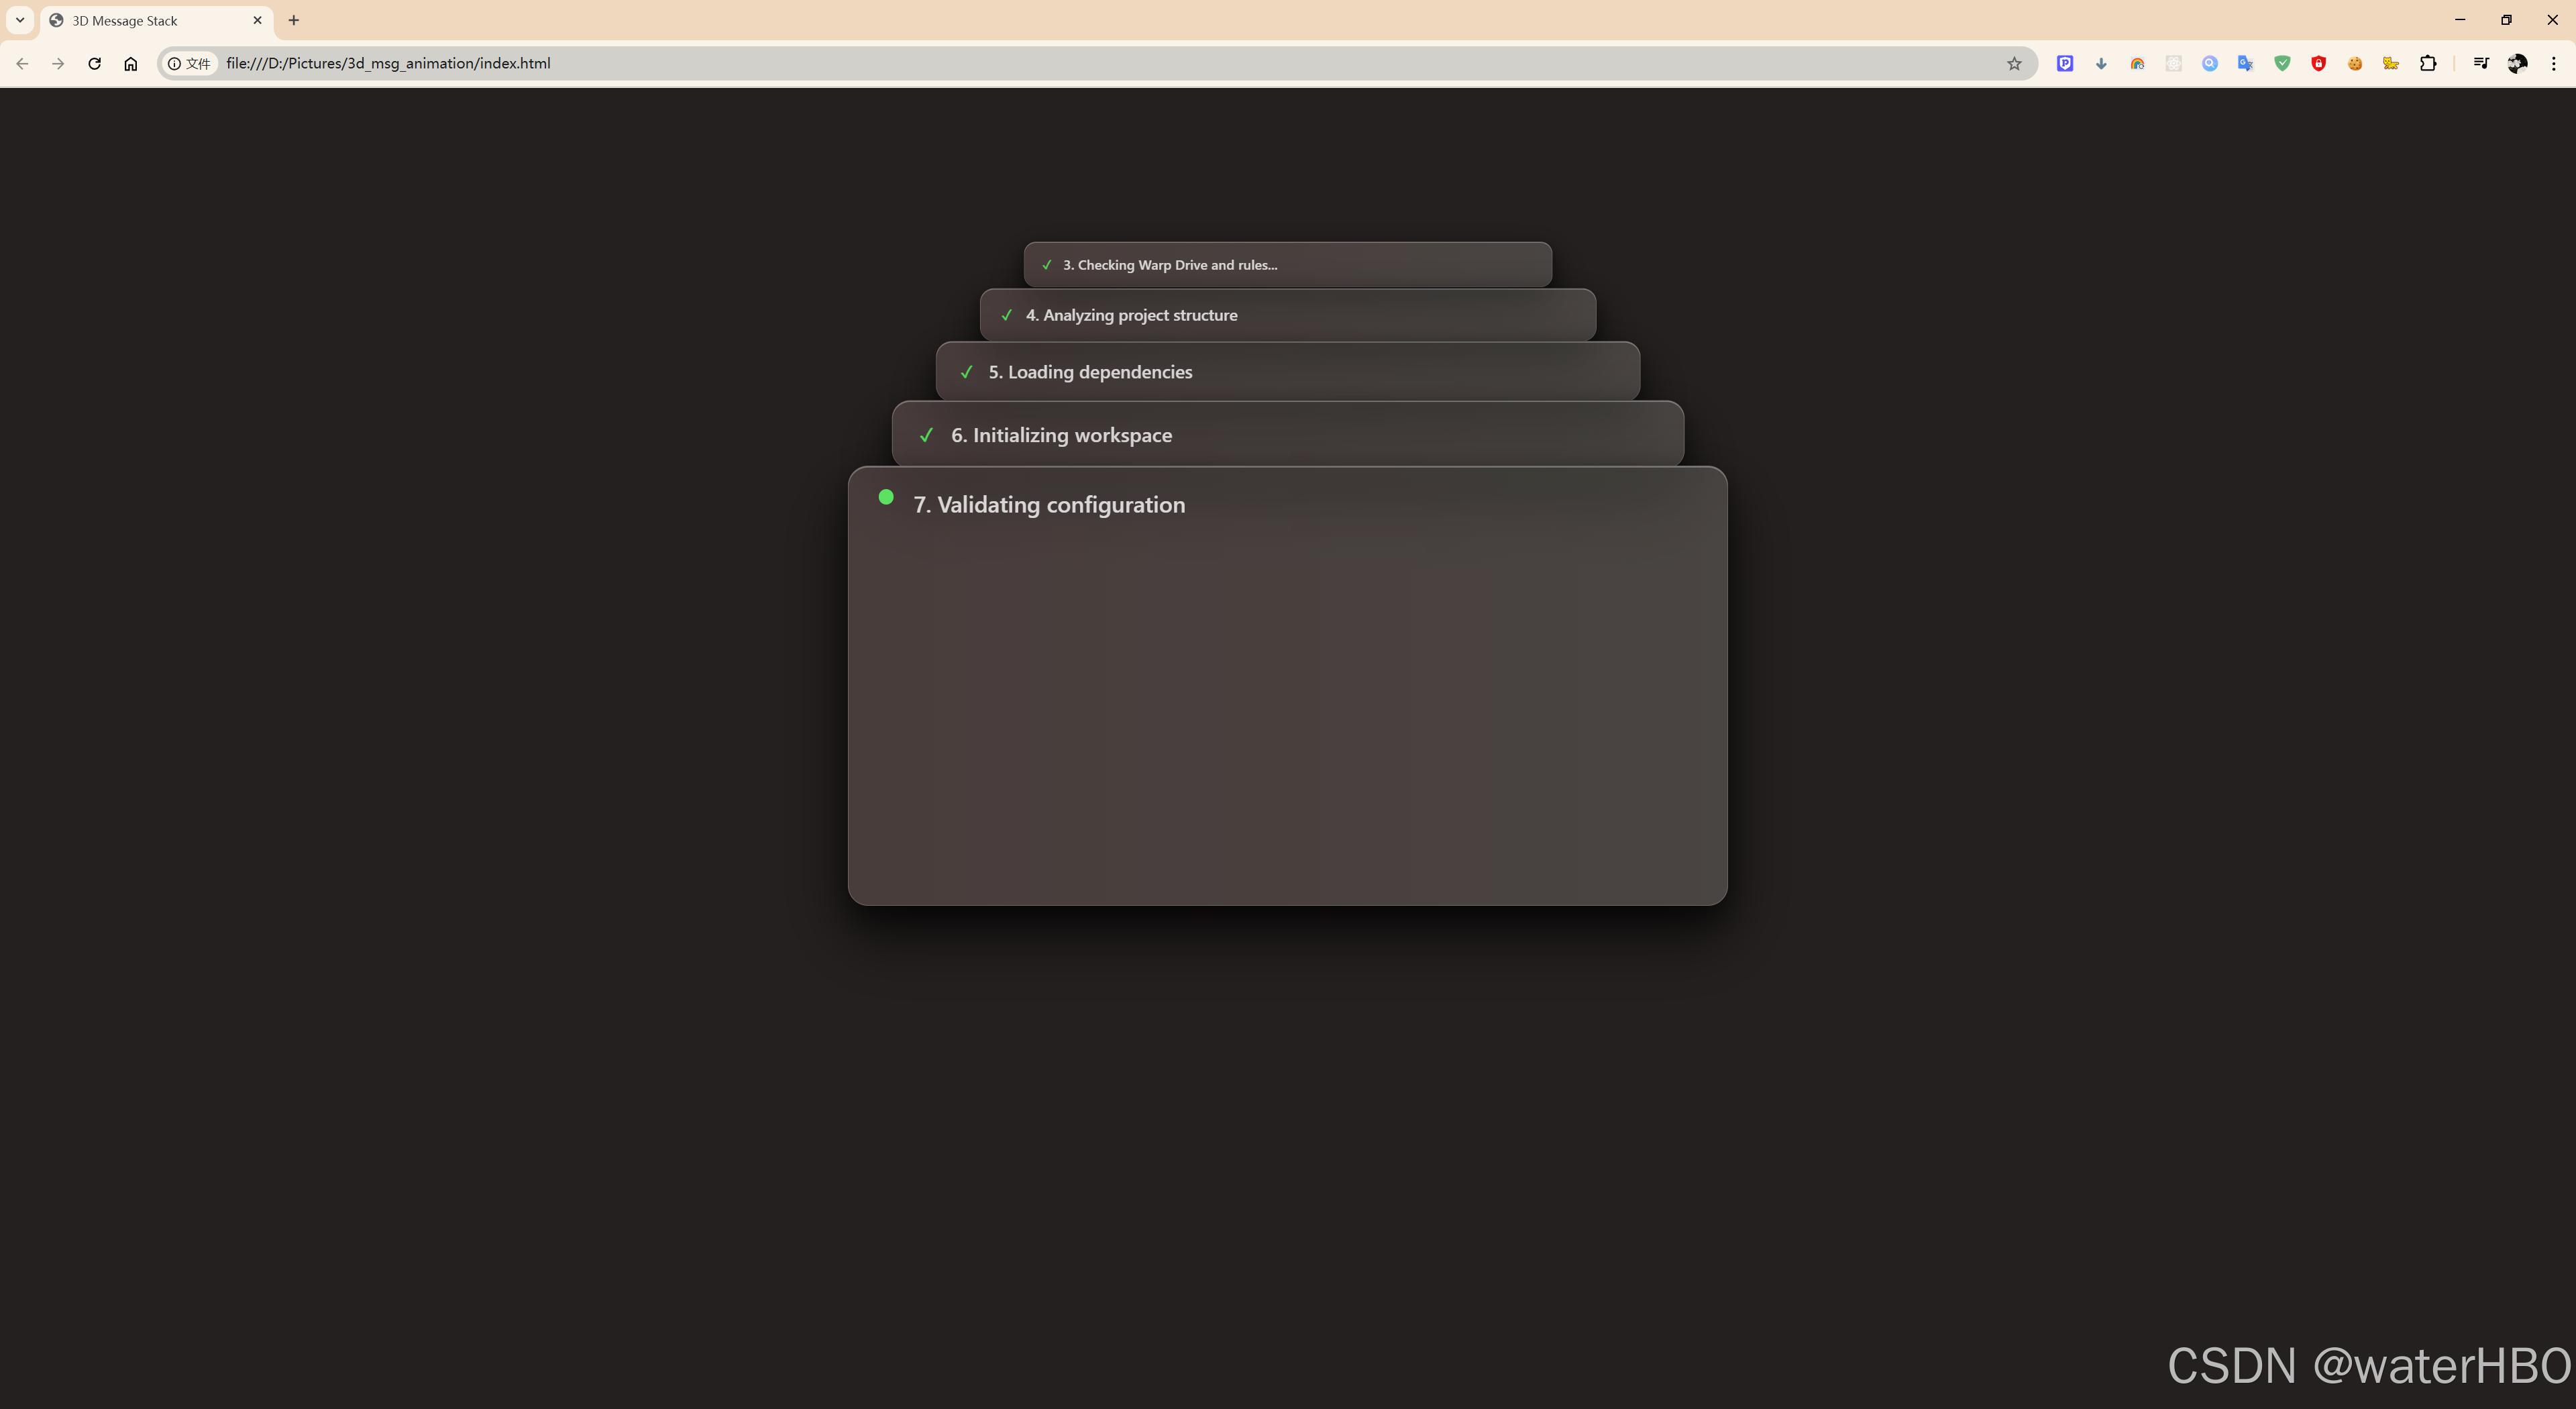The image size is (2576, 1409).
Task: Go to the browser home page
Action: click(130, 63)
